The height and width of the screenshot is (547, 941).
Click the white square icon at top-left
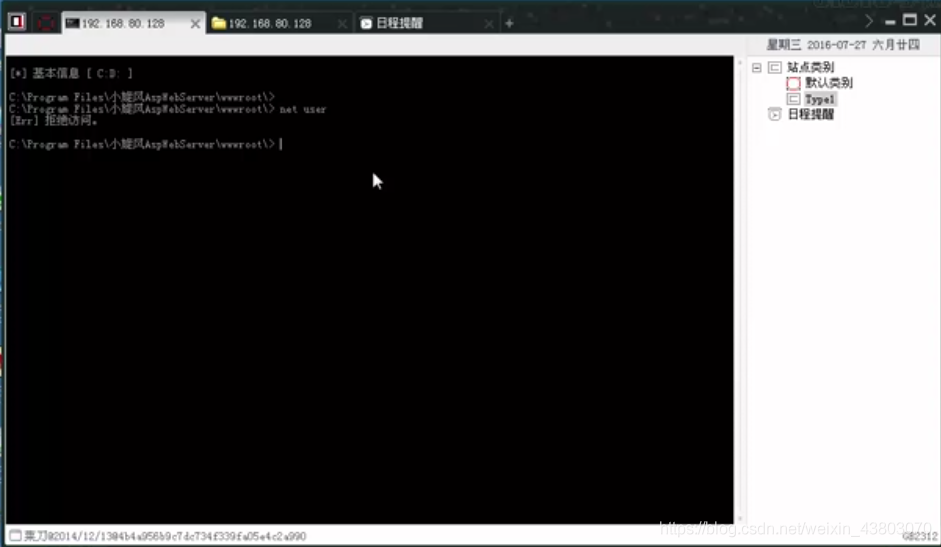[x=17, y=22]
